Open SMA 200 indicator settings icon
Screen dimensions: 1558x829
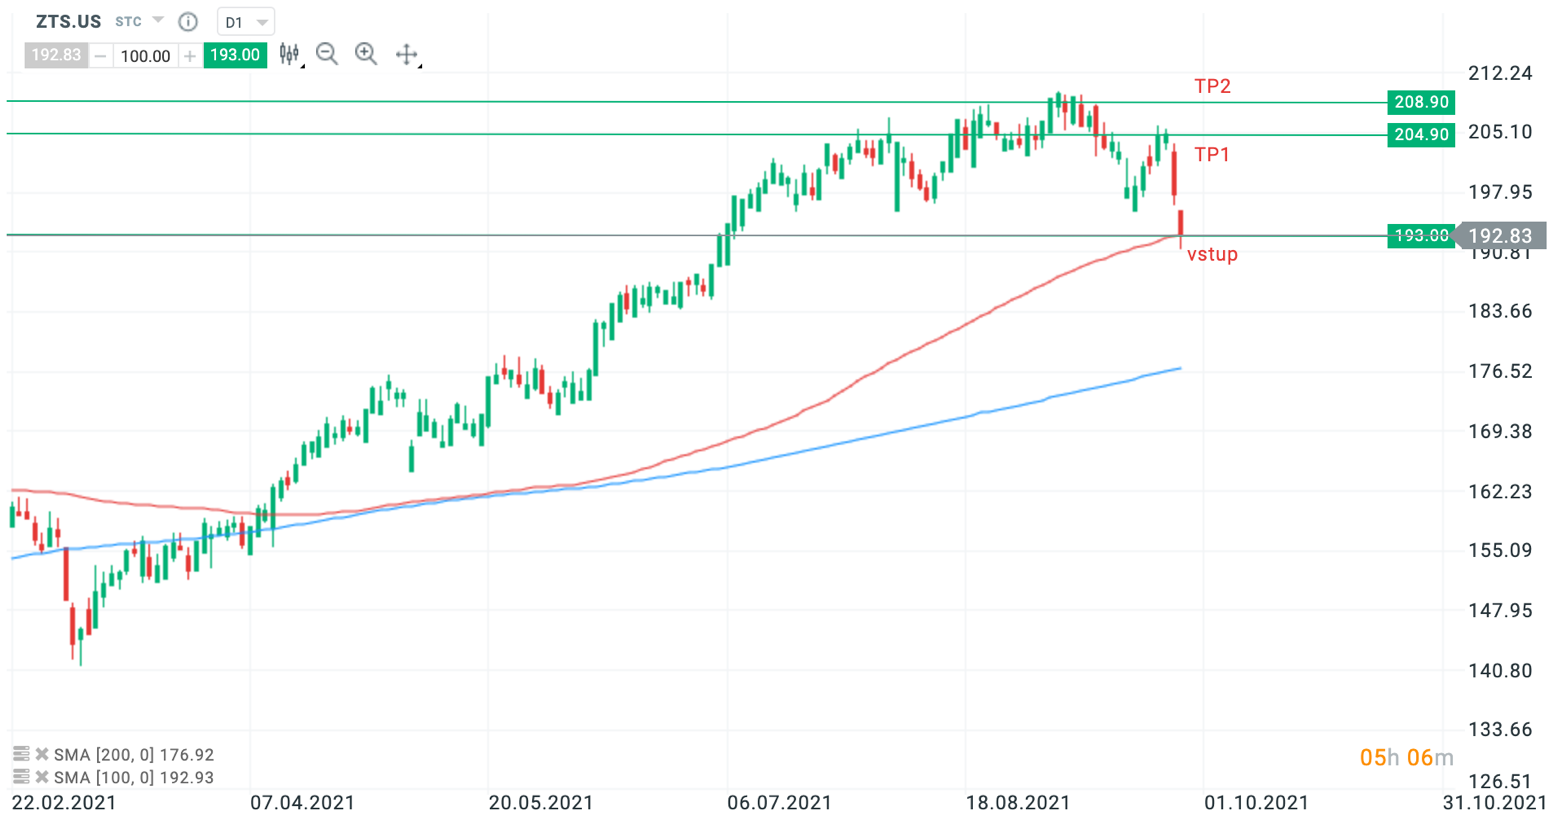(x=21, y=754)
